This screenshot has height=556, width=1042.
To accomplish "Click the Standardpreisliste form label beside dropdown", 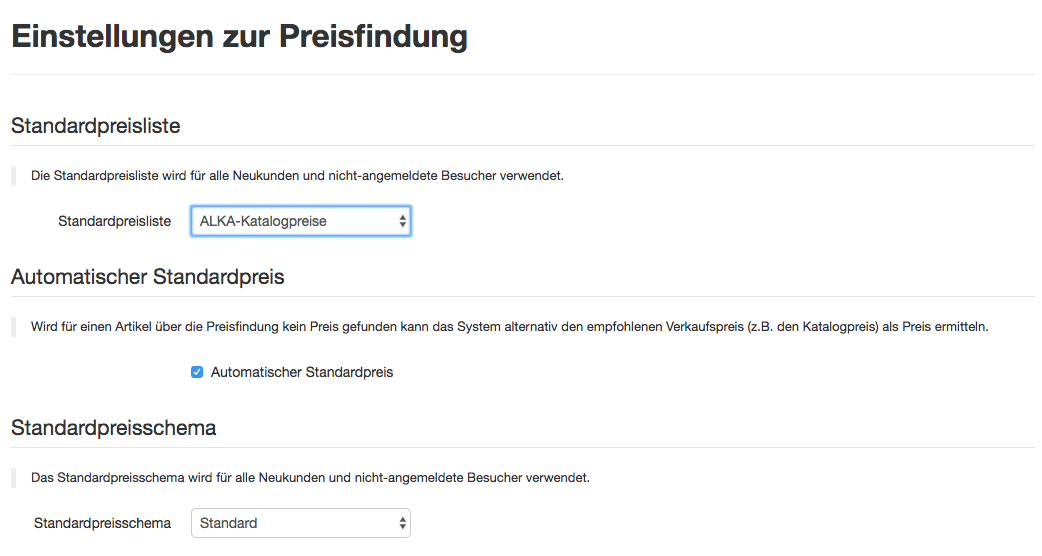I will pyautogui.click(x=114, y=221).
